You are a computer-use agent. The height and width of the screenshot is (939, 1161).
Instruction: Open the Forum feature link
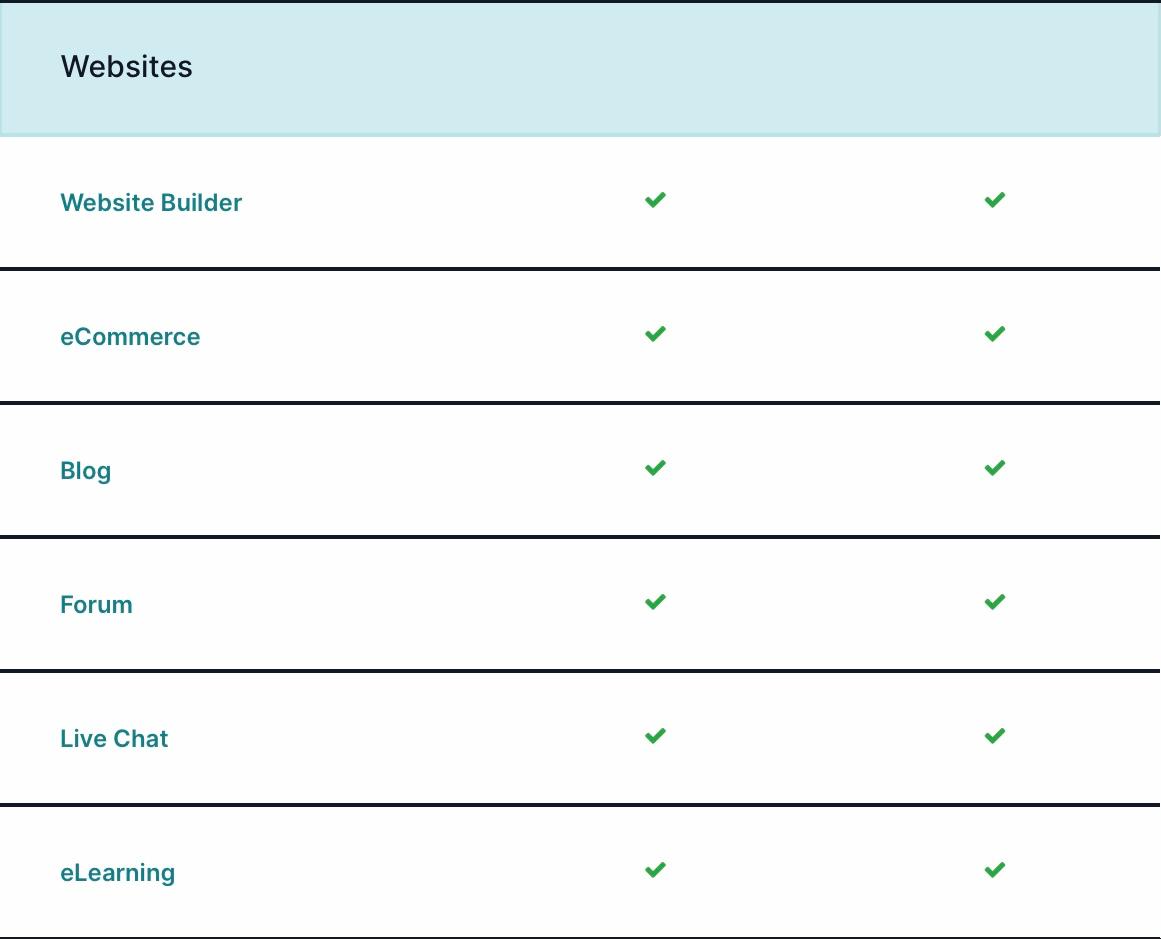point(96,604)
